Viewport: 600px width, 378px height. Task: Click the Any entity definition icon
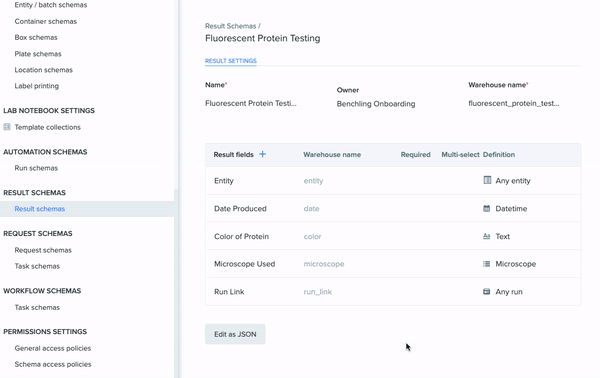[487, 180]
